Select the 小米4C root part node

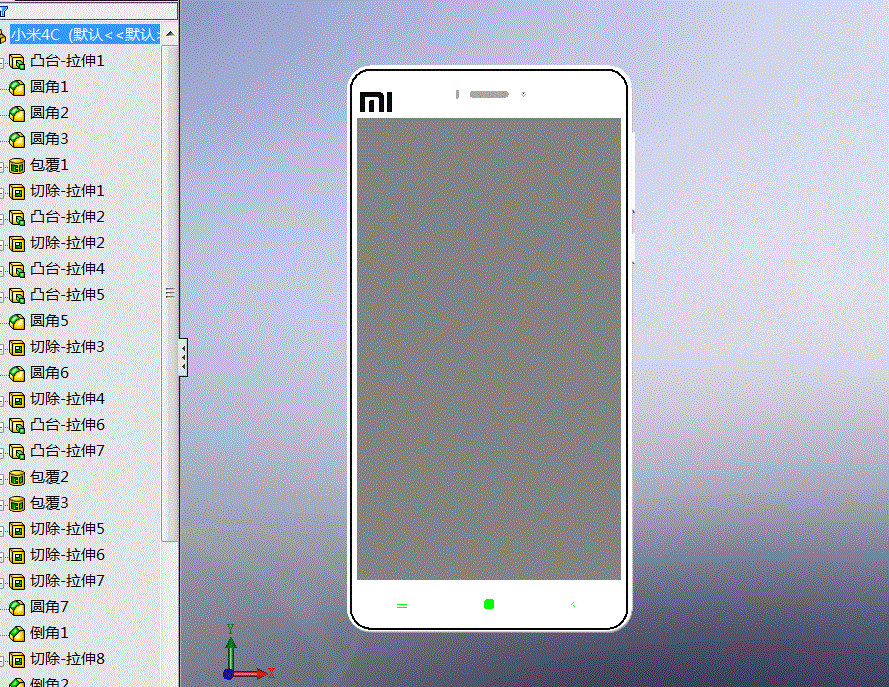coord(86,35)
